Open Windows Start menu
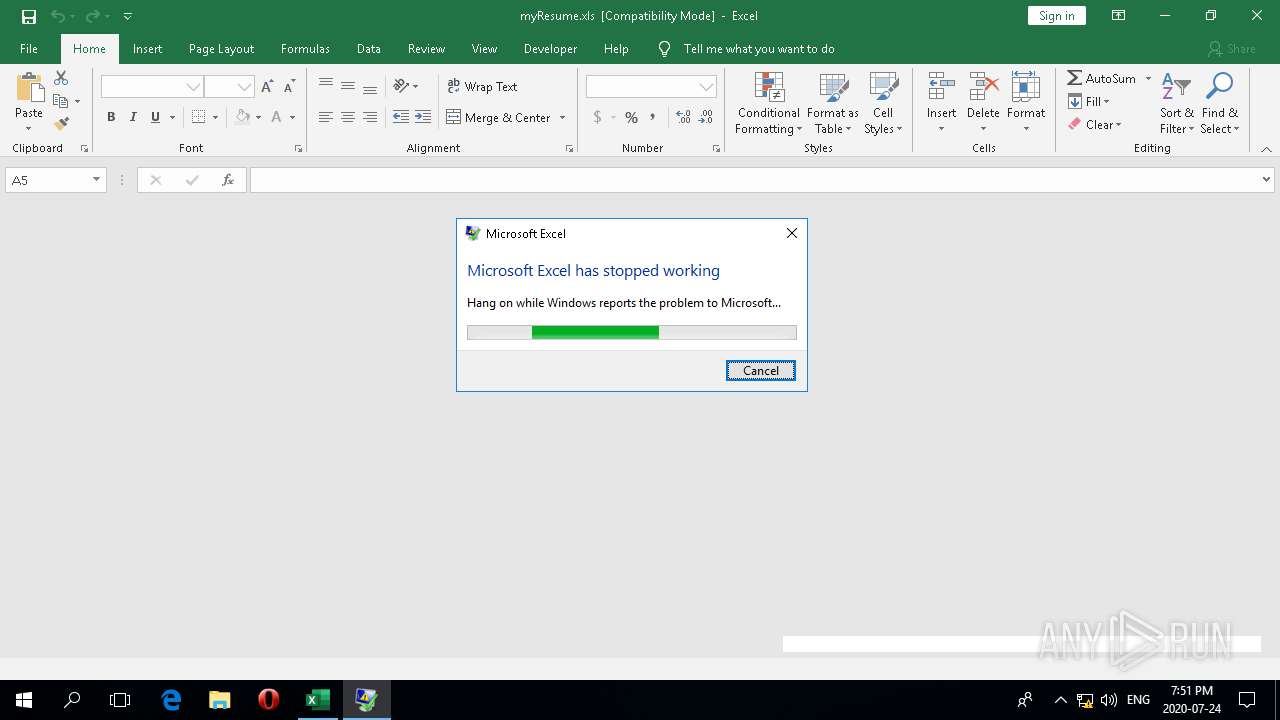This screenshot has height=720, width=1280. click(x=24, y=700)
